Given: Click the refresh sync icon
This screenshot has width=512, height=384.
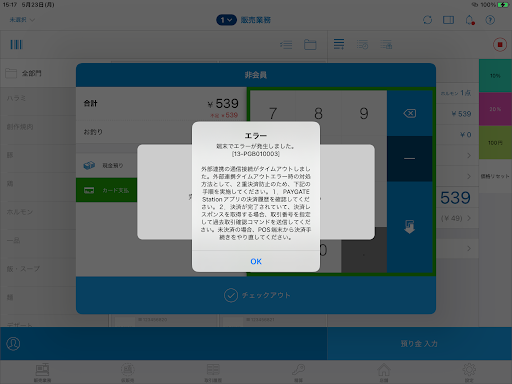Looking at the screenshot, I should click(427, 20).
